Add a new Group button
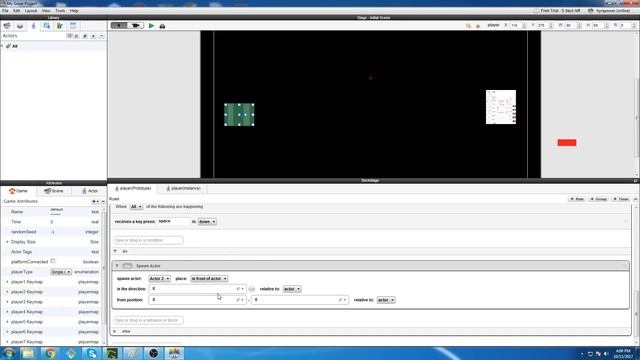 pyautogui.click(x=599, y=199)
